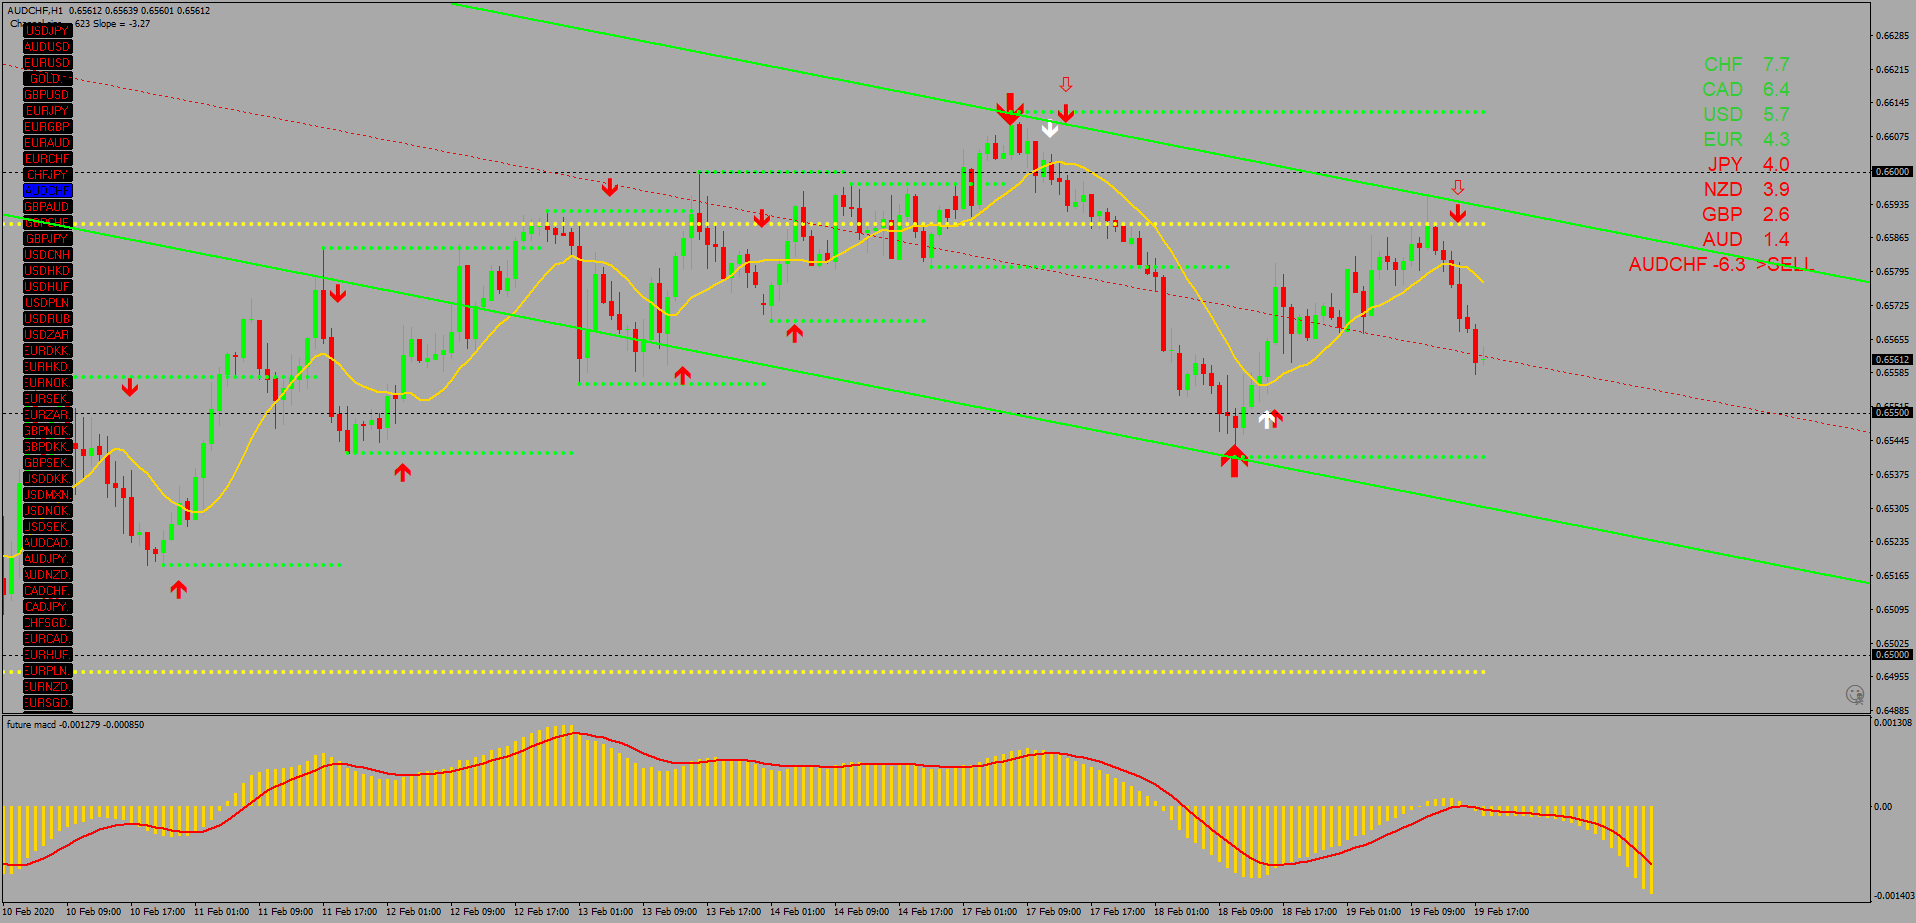Load the EURUSD symbol button
This screenshot has width=1916, height=923.
tap(48, 63)
